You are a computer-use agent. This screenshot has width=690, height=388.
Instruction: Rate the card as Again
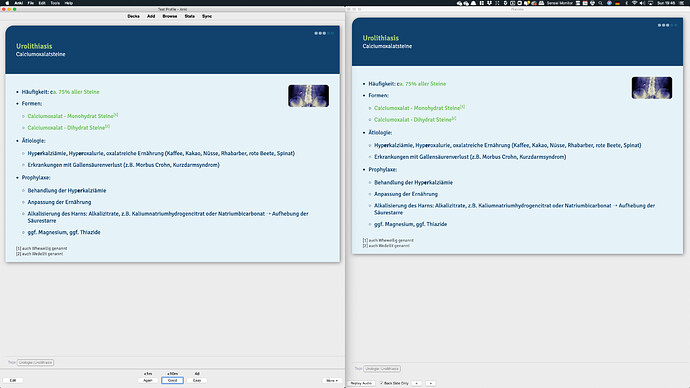[x=148, y=381]
